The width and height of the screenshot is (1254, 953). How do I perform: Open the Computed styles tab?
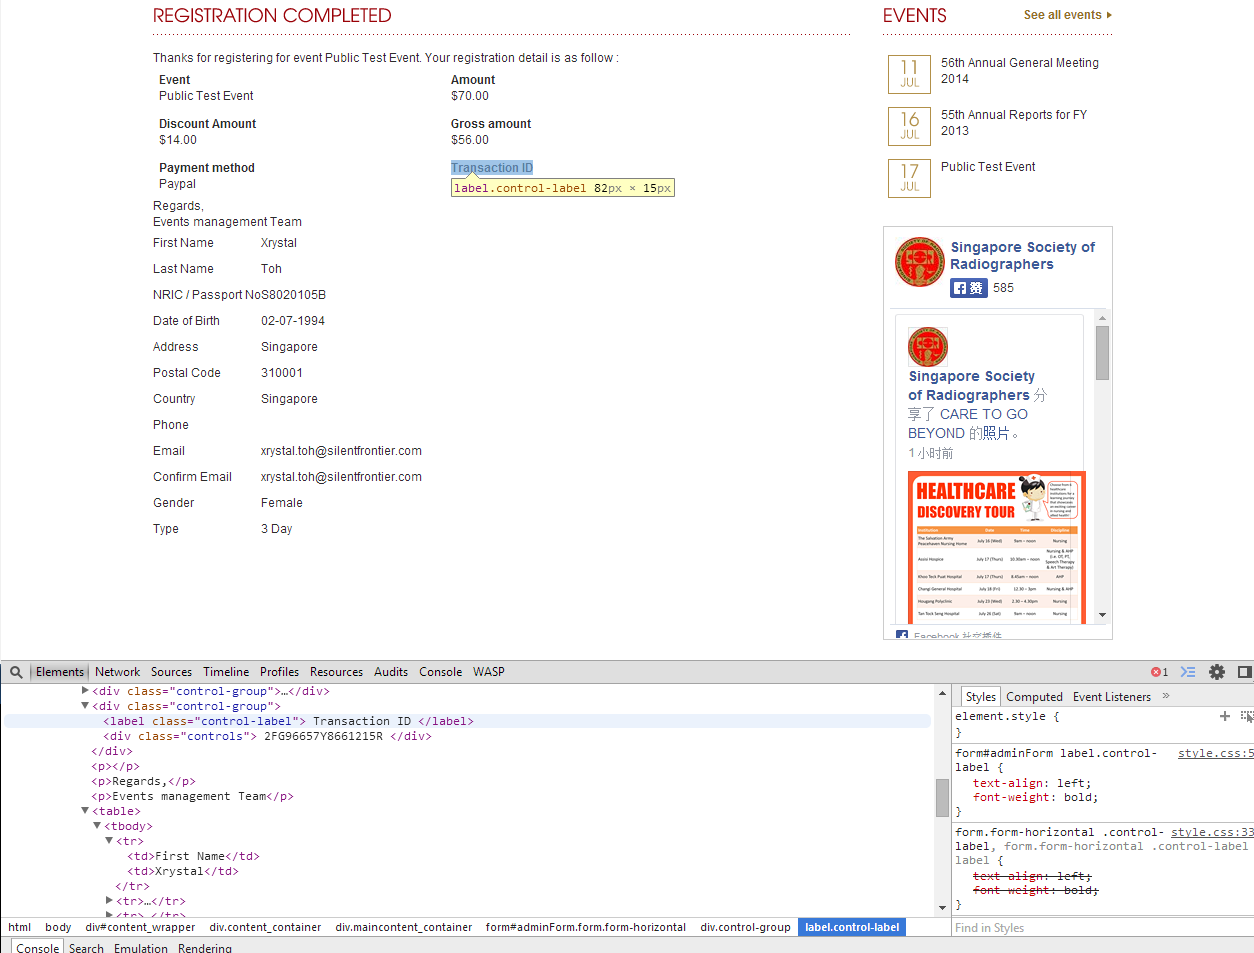pyautogui.click(x=1034, y=697)
